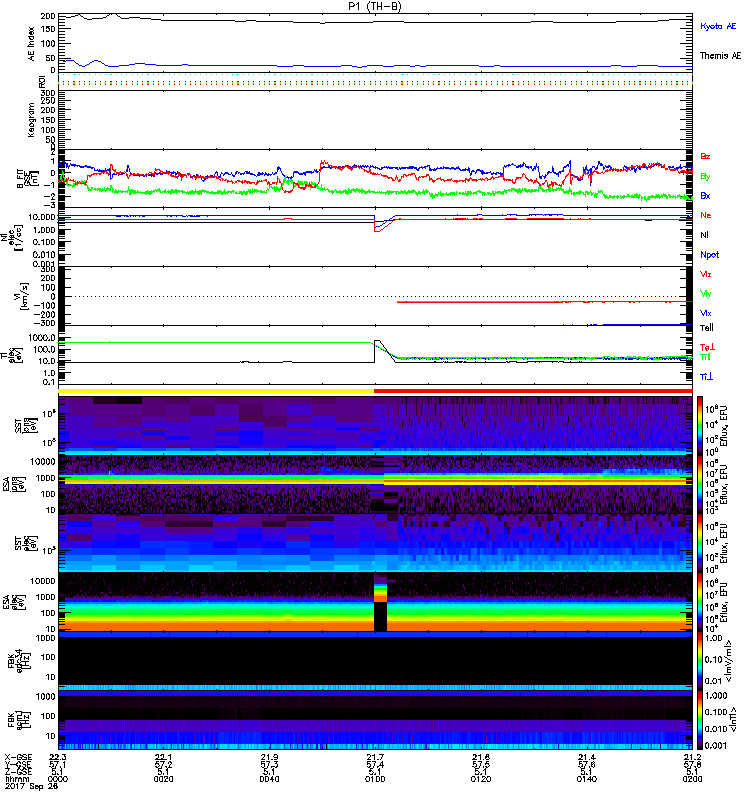Image resolution: width=750 pixels, height=800 pixels.
Task: Click the FBK mV/m colorbar
Action: pyautogui.click(x=700, y=662)
